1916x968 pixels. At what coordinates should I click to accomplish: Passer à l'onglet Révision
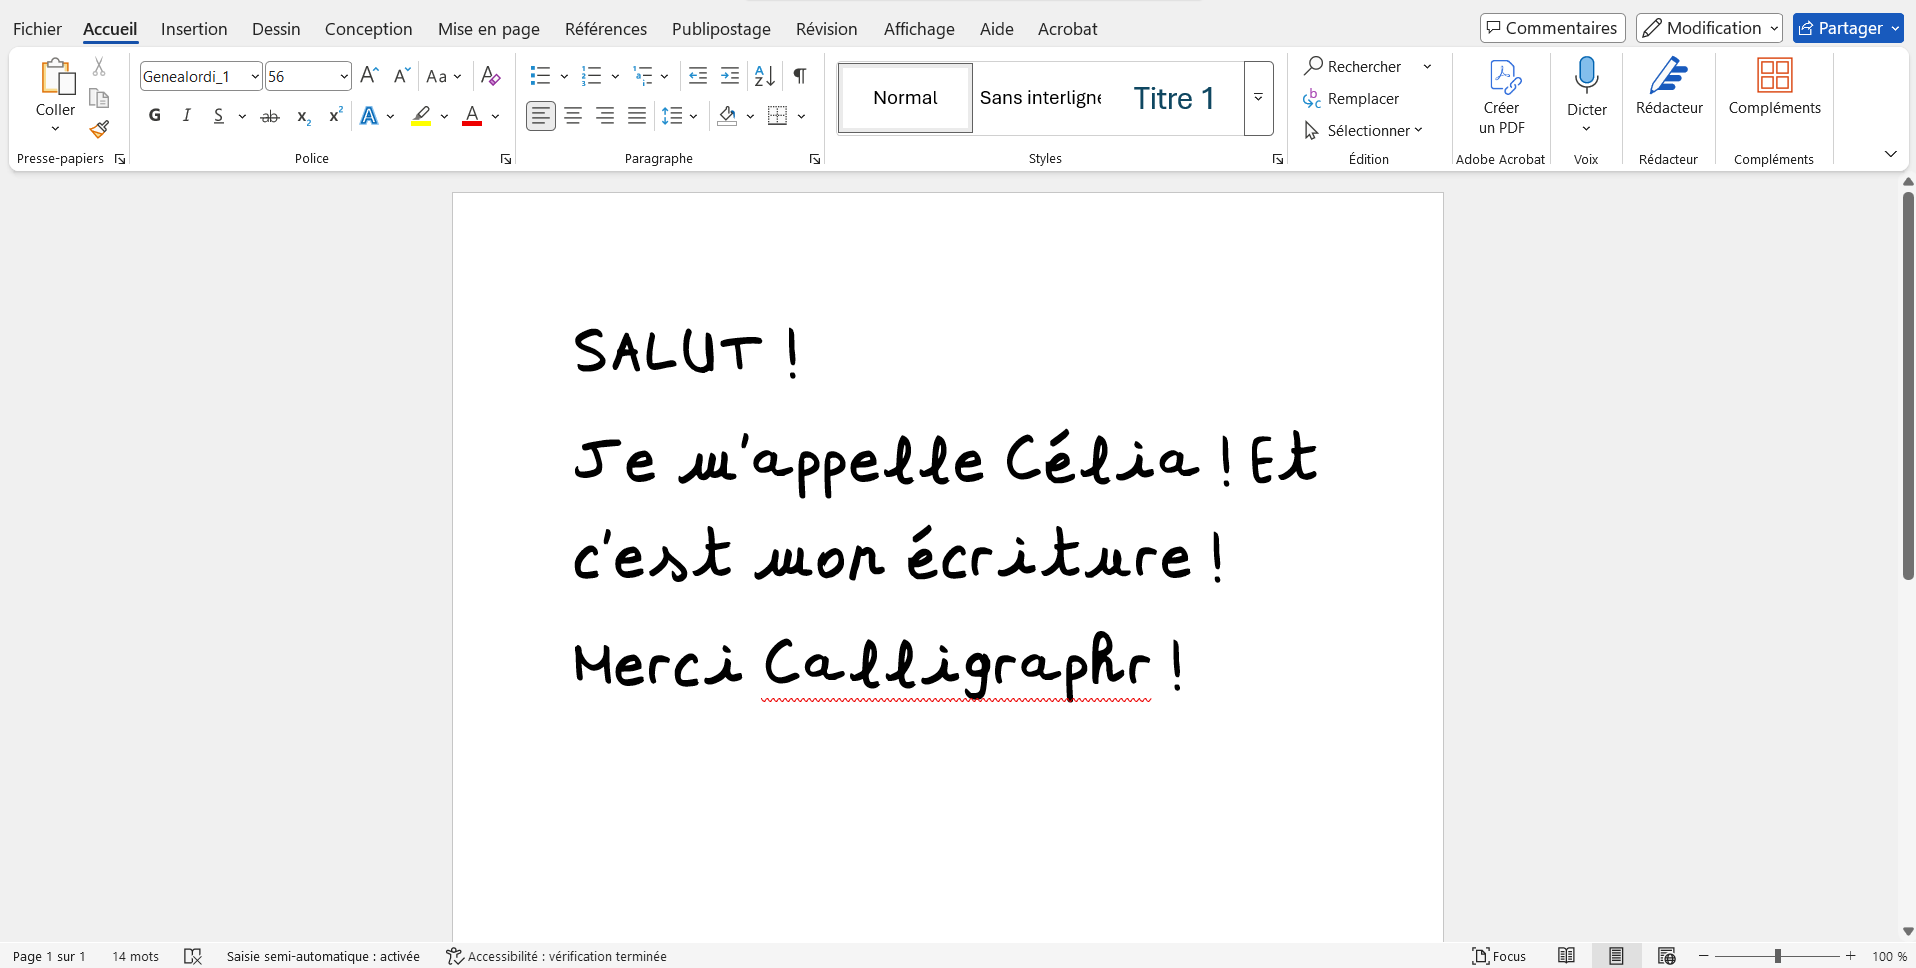pos(826,29)
